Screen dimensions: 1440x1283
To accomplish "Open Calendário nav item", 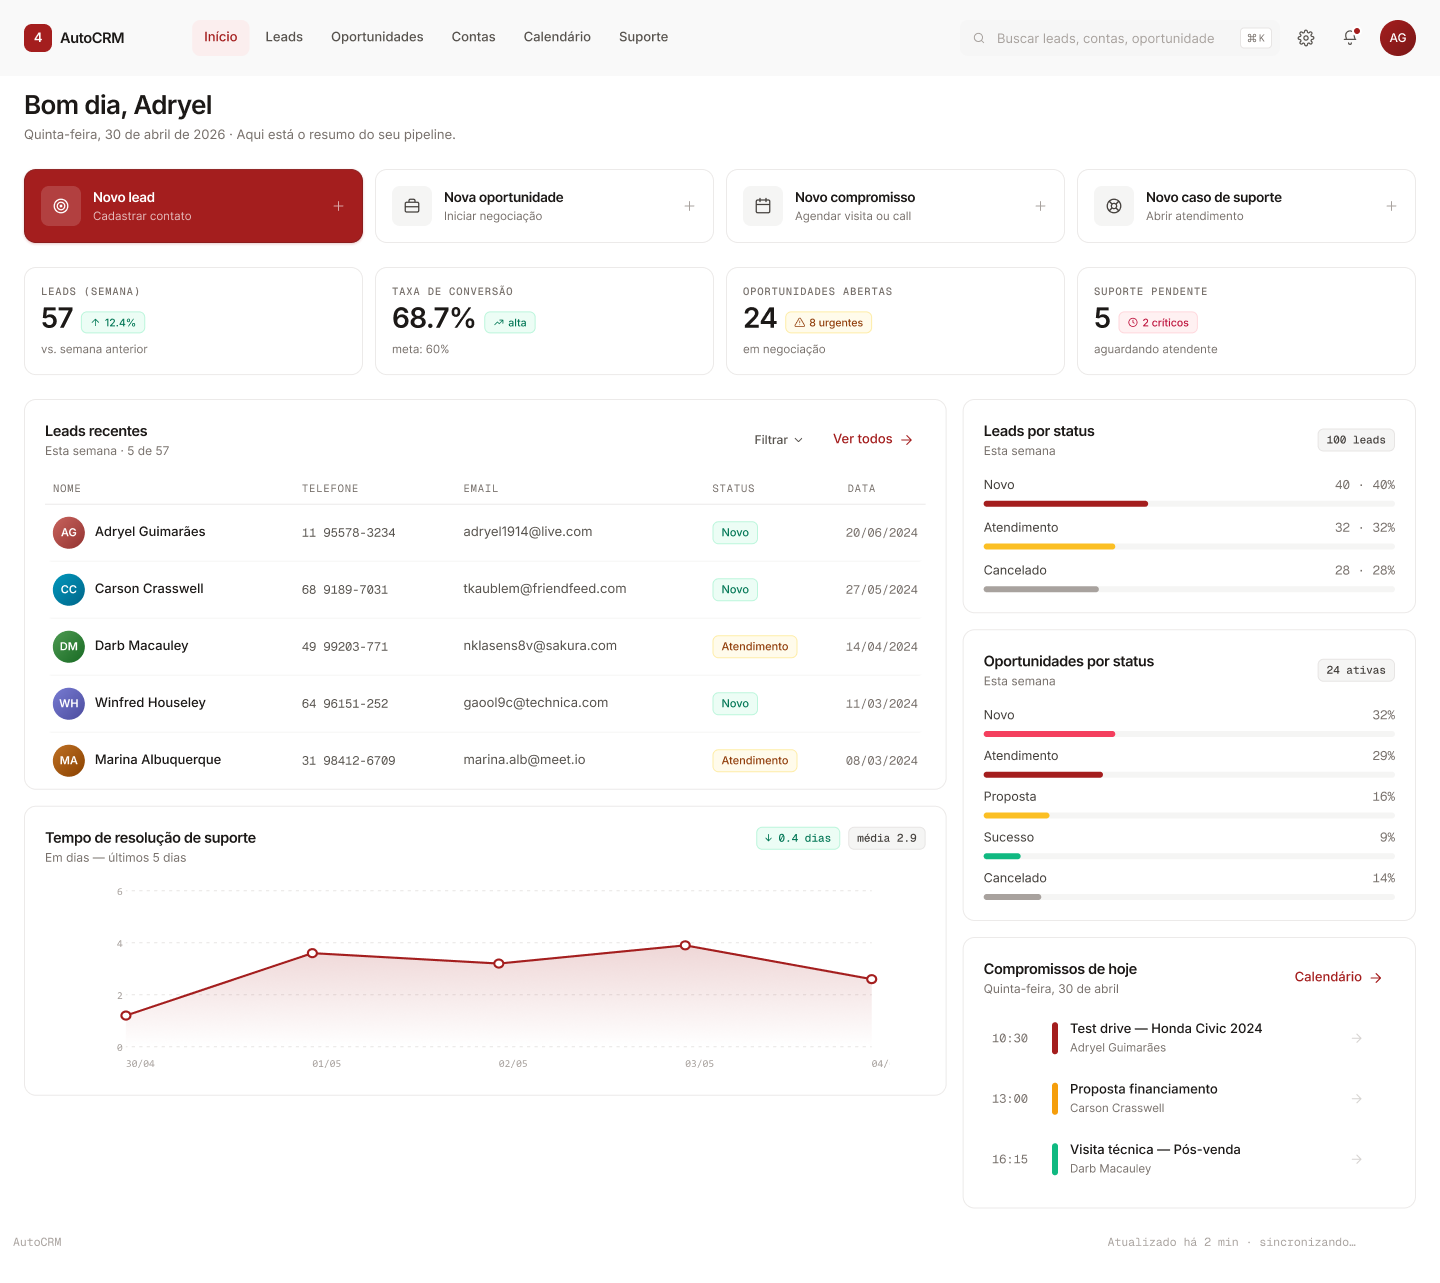I will coord(557,37).
